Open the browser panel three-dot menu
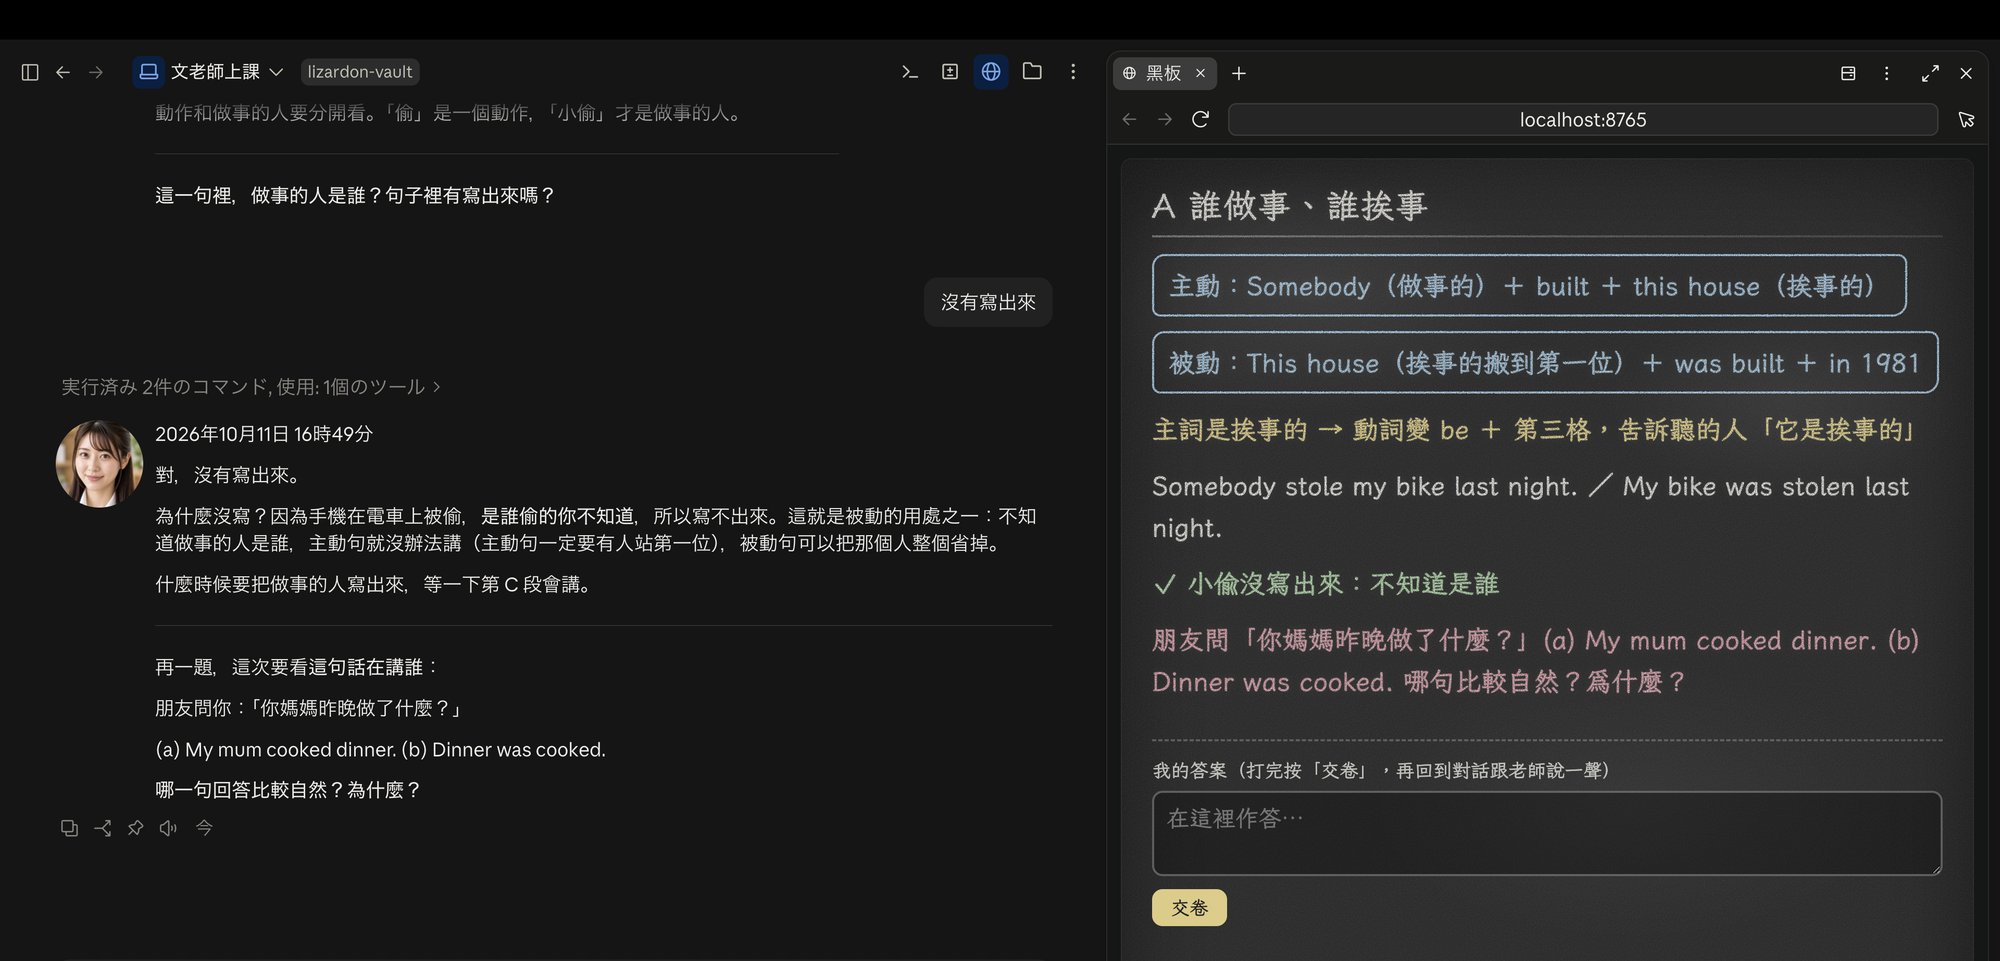This screenshot has height=961, width=2000. [x=1887, y=73]
